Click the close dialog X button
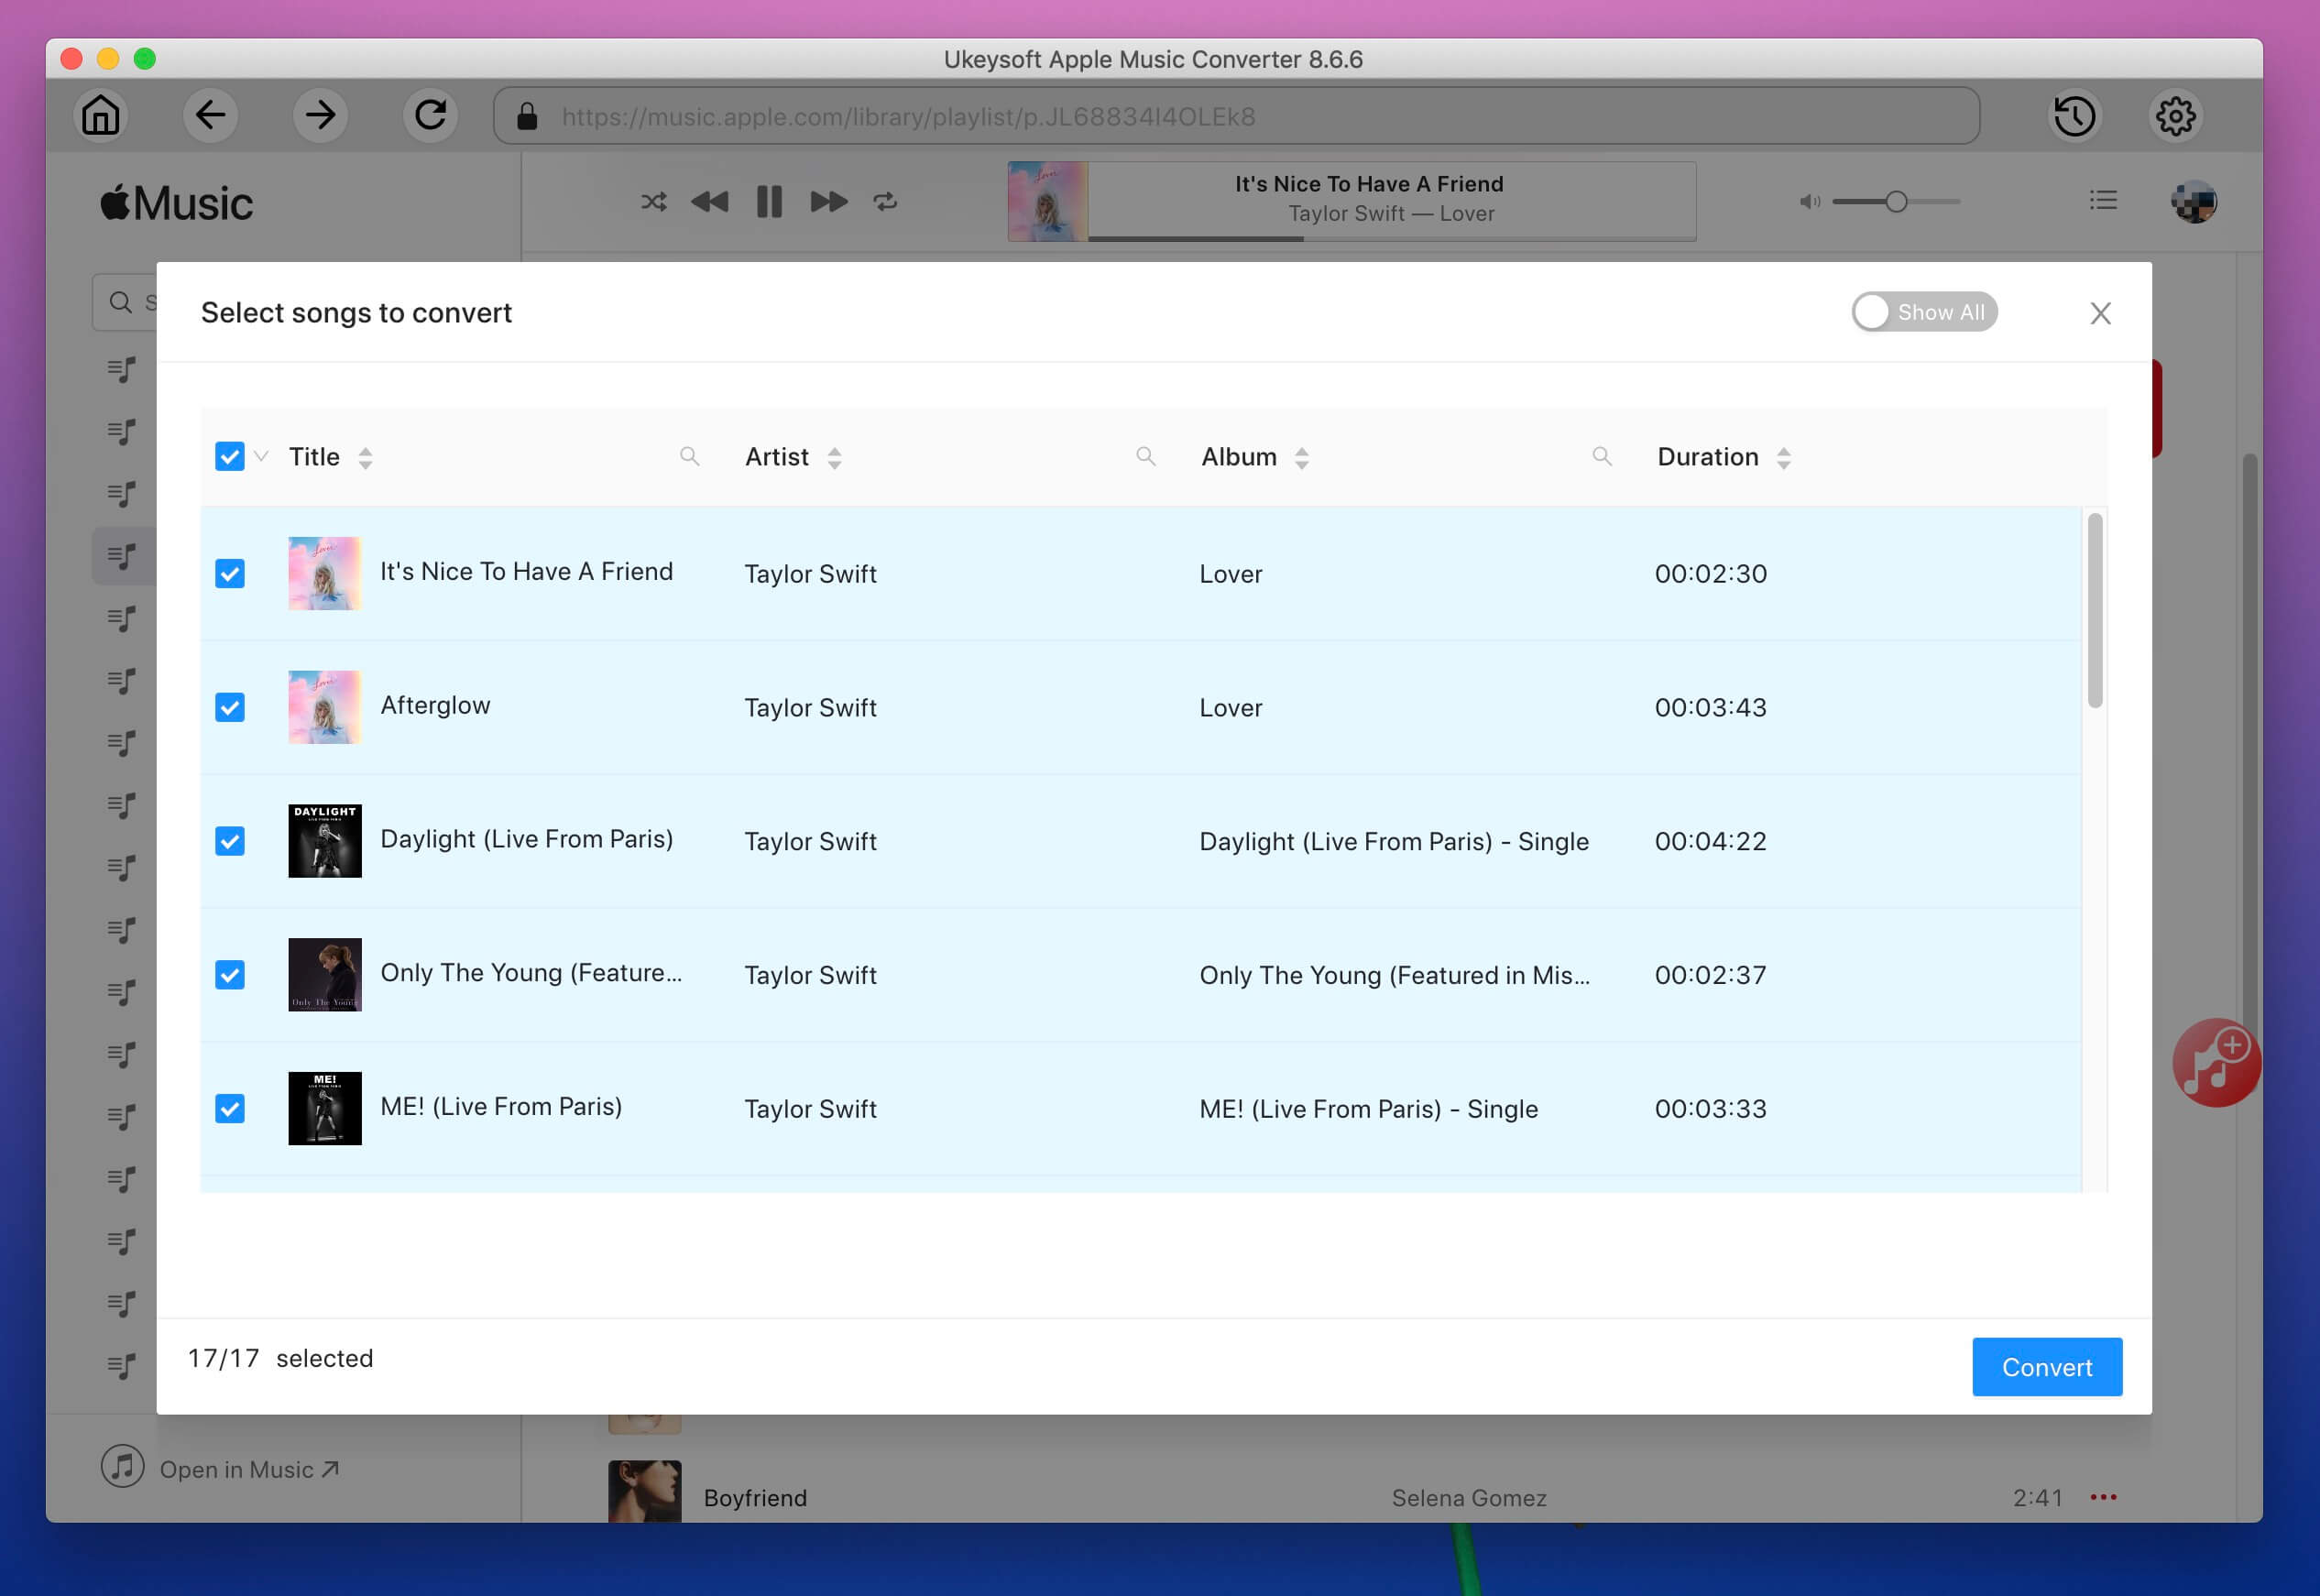 tap(2101, 314)
